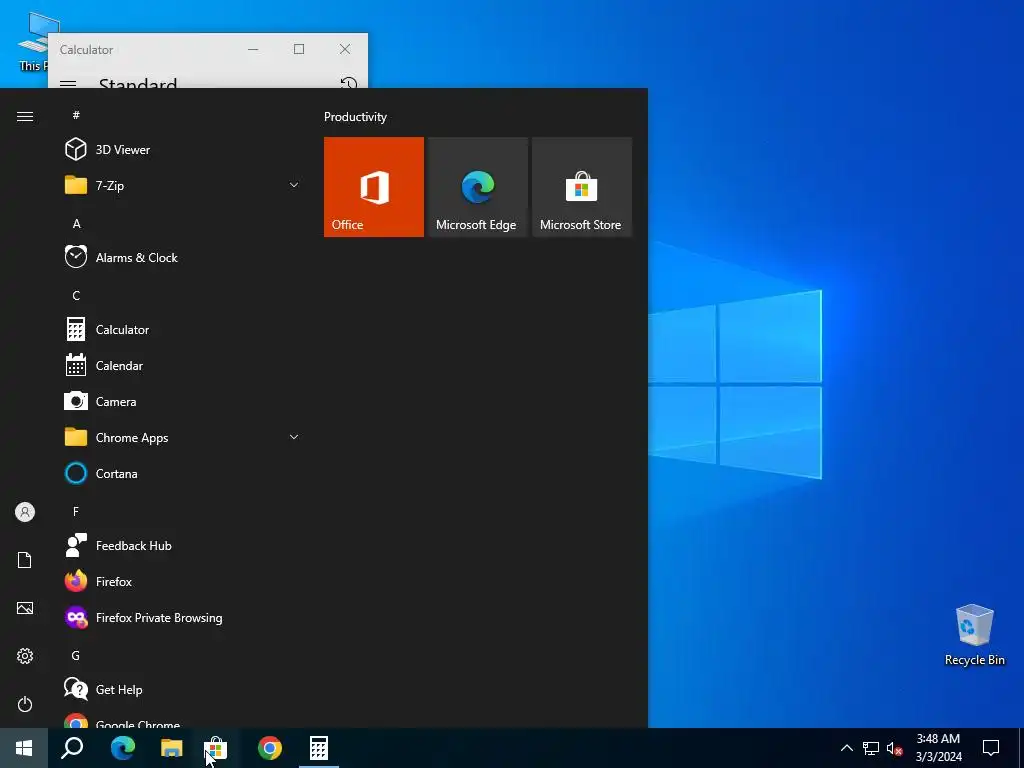Select the This PC desktop icon
1024x768 pixels.
pyautogui.click(x=31, y=42)
